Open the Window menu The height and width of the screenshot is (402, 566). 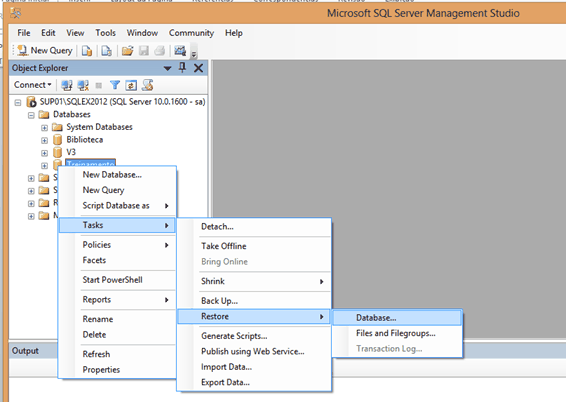tap(142, 33)
